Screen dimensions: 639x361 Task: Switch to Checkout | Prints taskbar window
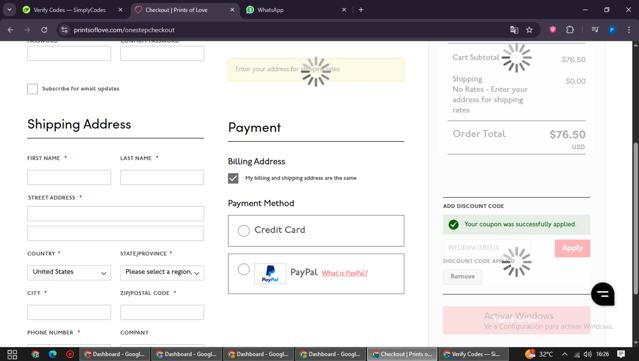pos(402,354)
